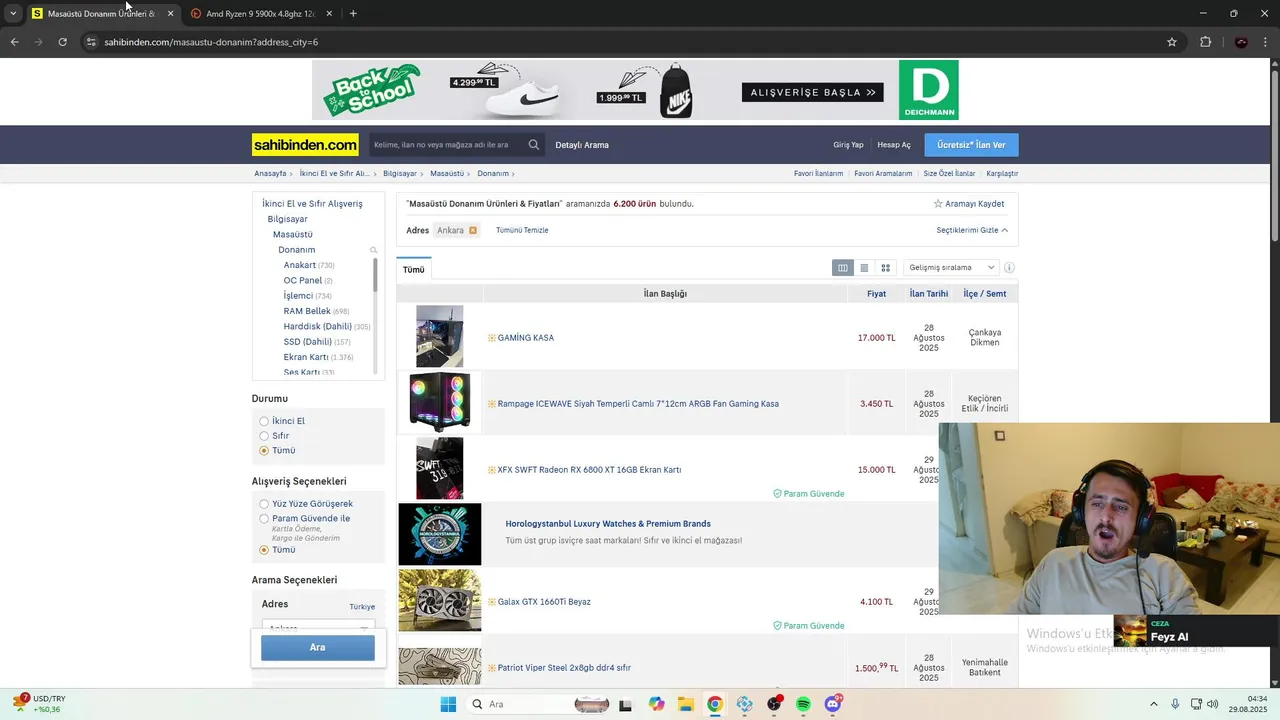Switch to gallery grid view icon
Image resolution: width=1280 pixels, height=720 pixels.
[885, 268]
